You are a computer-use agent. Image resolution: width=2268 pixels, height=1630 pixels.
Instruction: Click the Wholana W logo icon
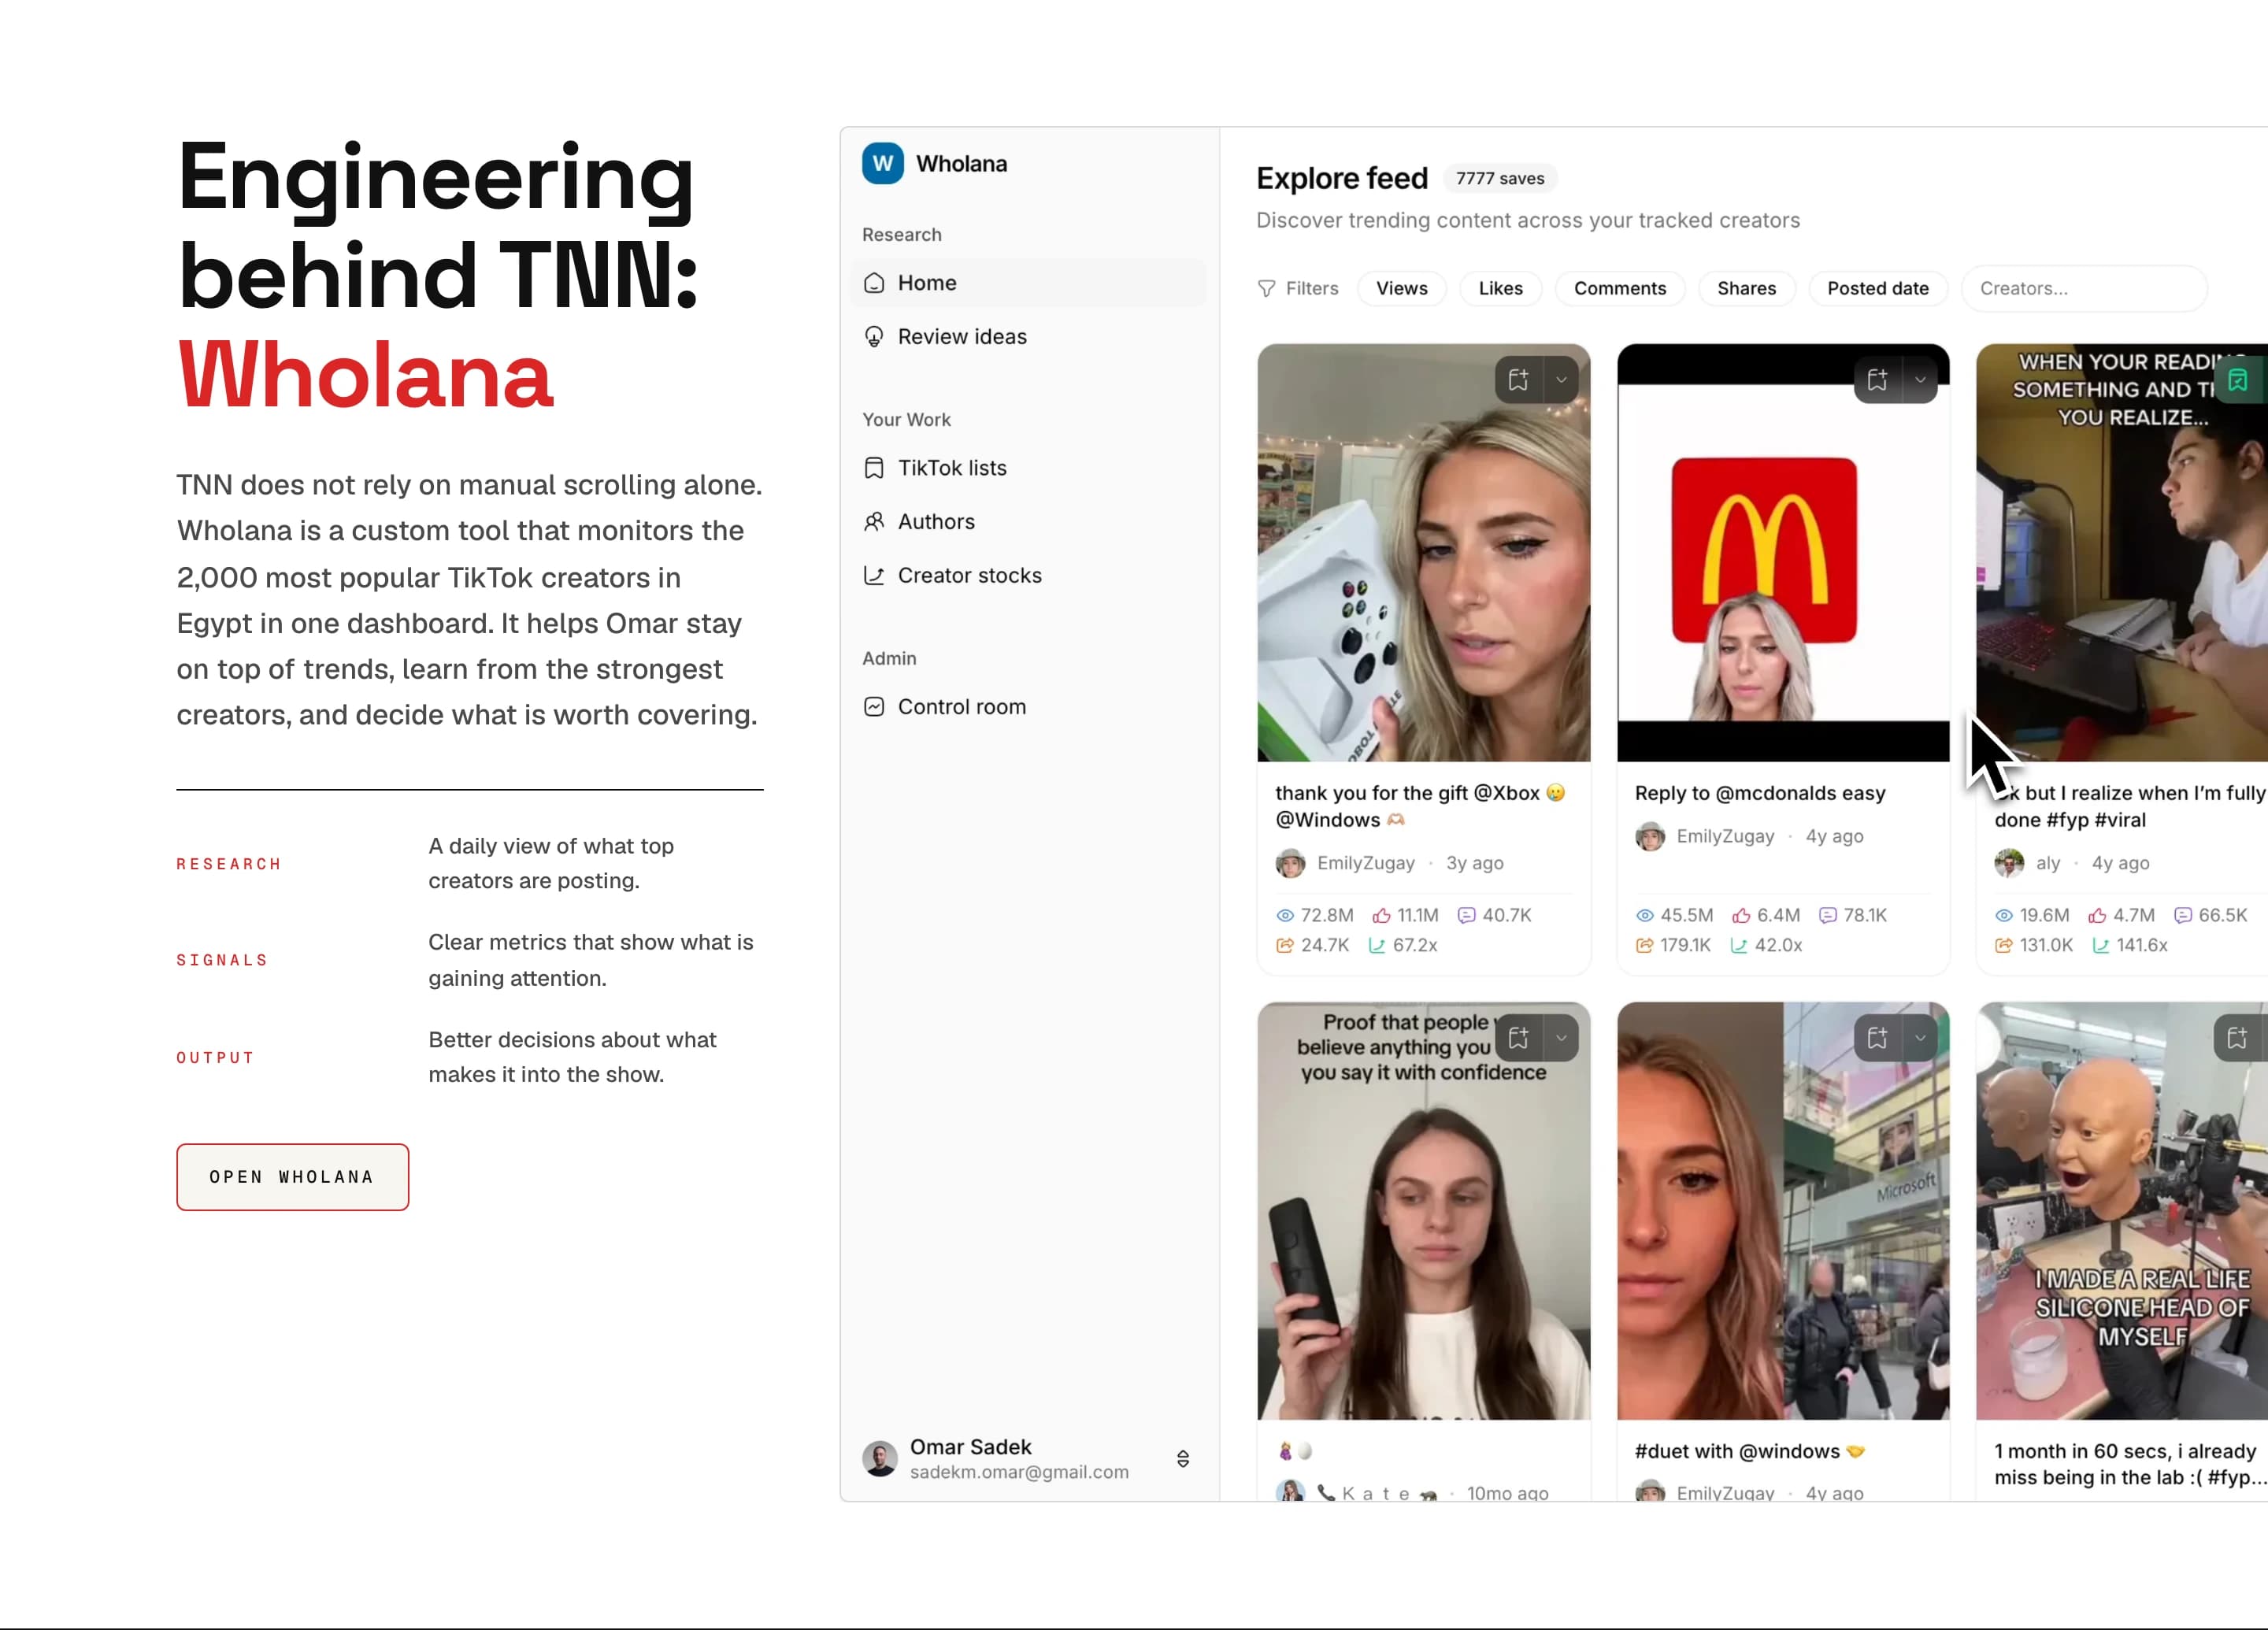click(882, 163)
